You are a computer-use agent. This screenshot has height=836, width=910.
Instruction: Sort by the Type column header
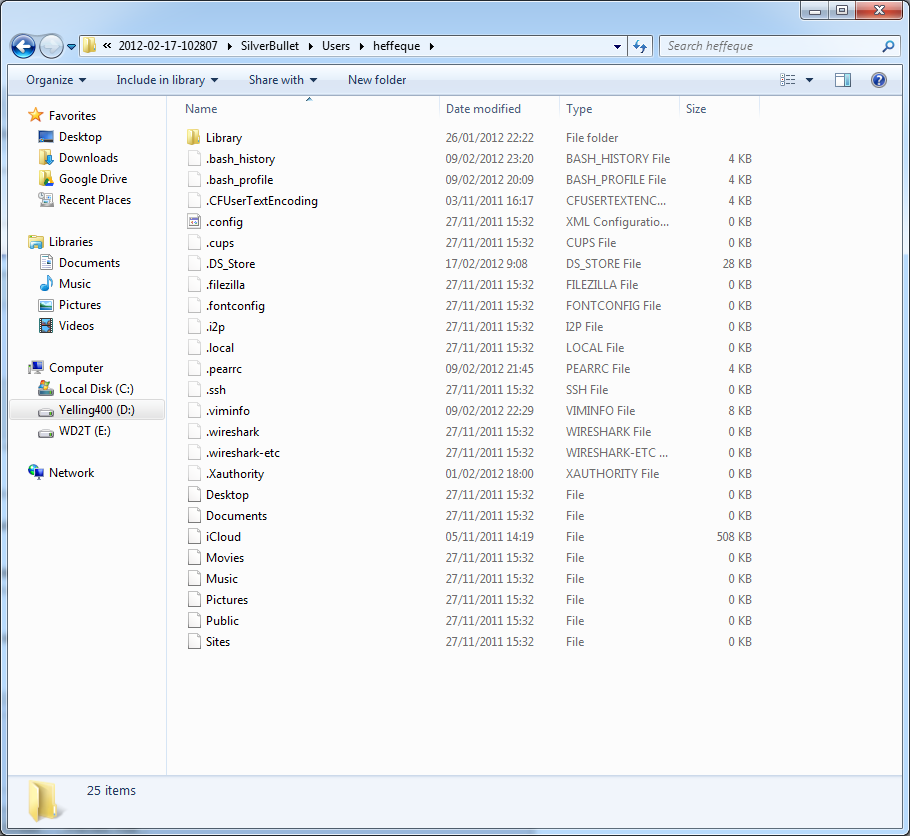point(579,109)
